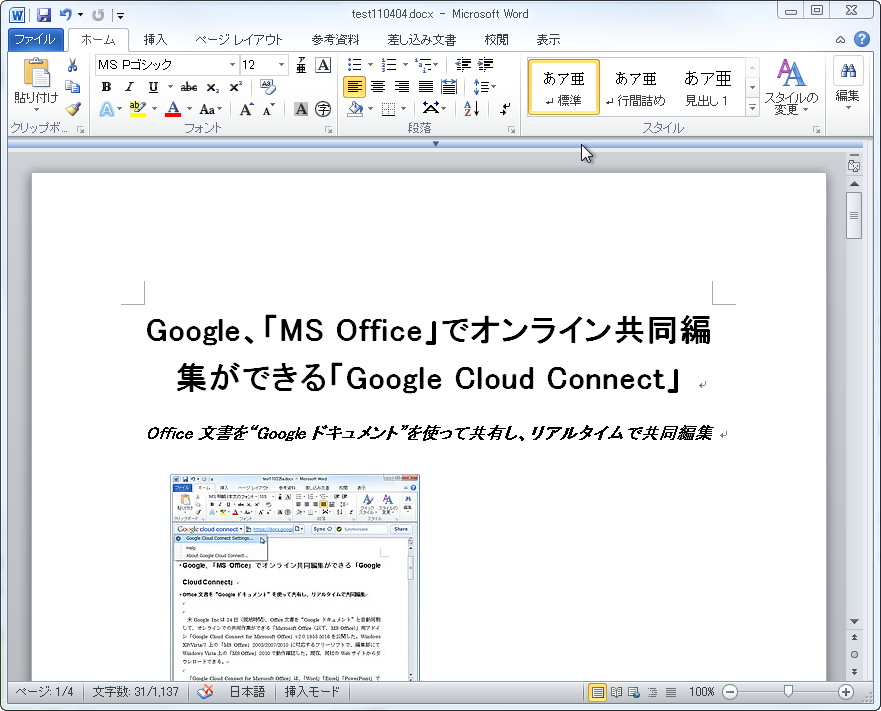This screenshot has width=881, height=711.
Task: Apply the 見出し 1 style
Action: (x=707, y=87)
